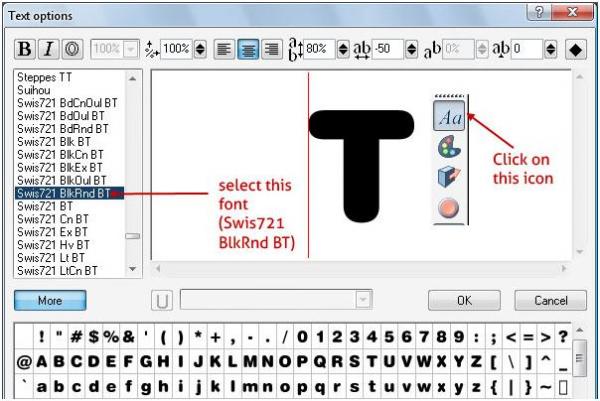The width and height of the screenshot is (600, 401).
Task: Insert the = equals sign from grid
Action: coord(528,337)
